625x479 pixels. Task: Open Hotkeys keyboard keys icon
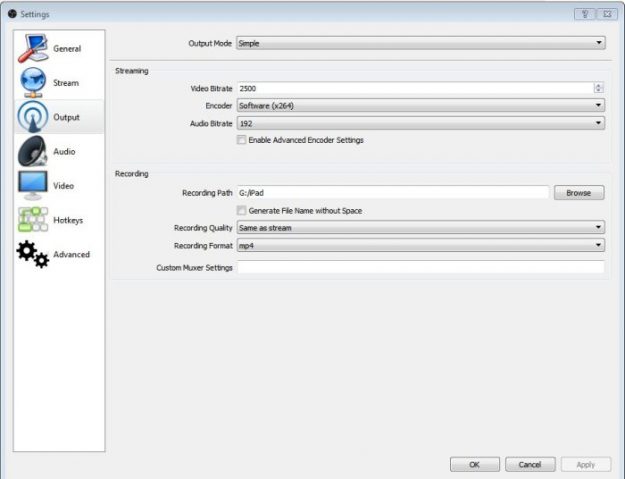click(33, 220)
